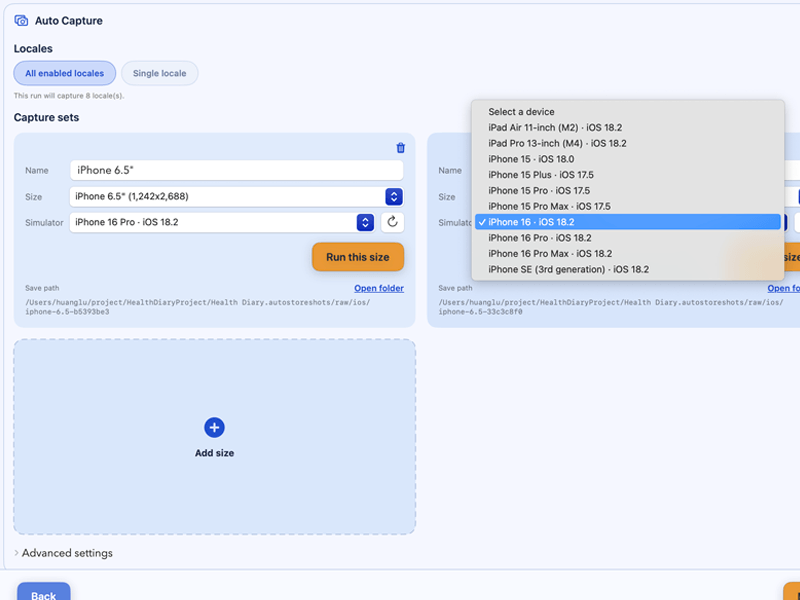The height and width of the screenshot is (600, 800).
Task: Refresh the simulator list for the iPhone 16 Pro set
Action: click(392, 222)
